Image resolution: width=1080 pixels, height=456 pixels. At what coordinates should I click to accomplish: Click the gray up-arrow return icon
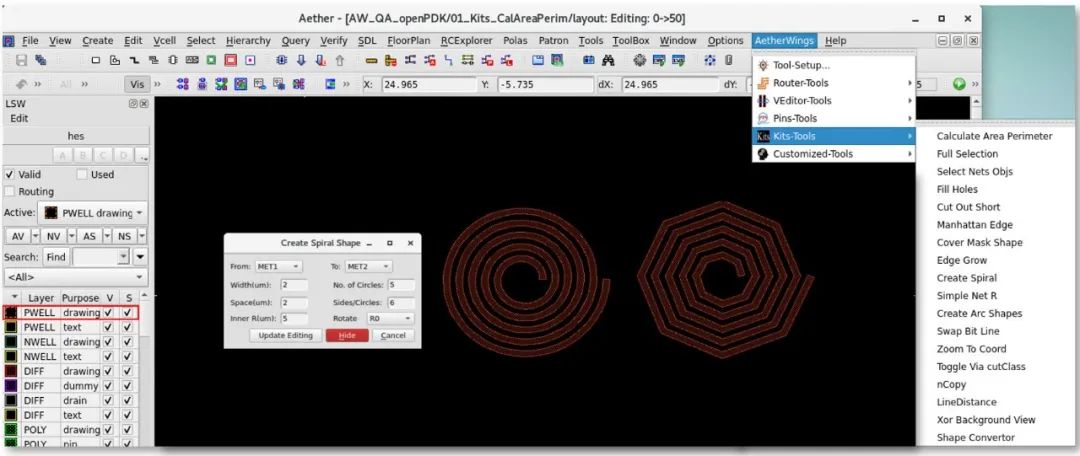click(340, 61)
